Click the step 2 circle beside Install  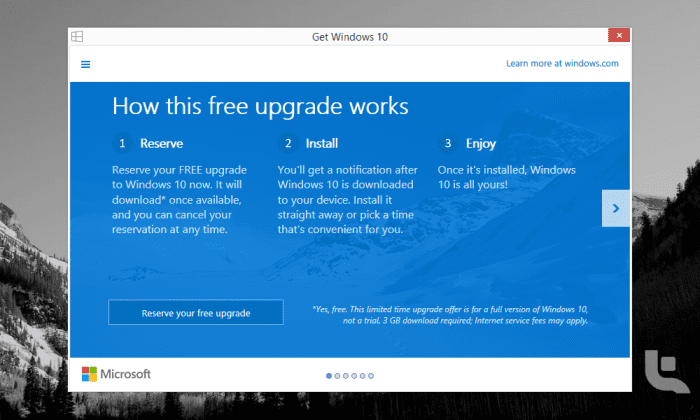(x=288, y=143)
